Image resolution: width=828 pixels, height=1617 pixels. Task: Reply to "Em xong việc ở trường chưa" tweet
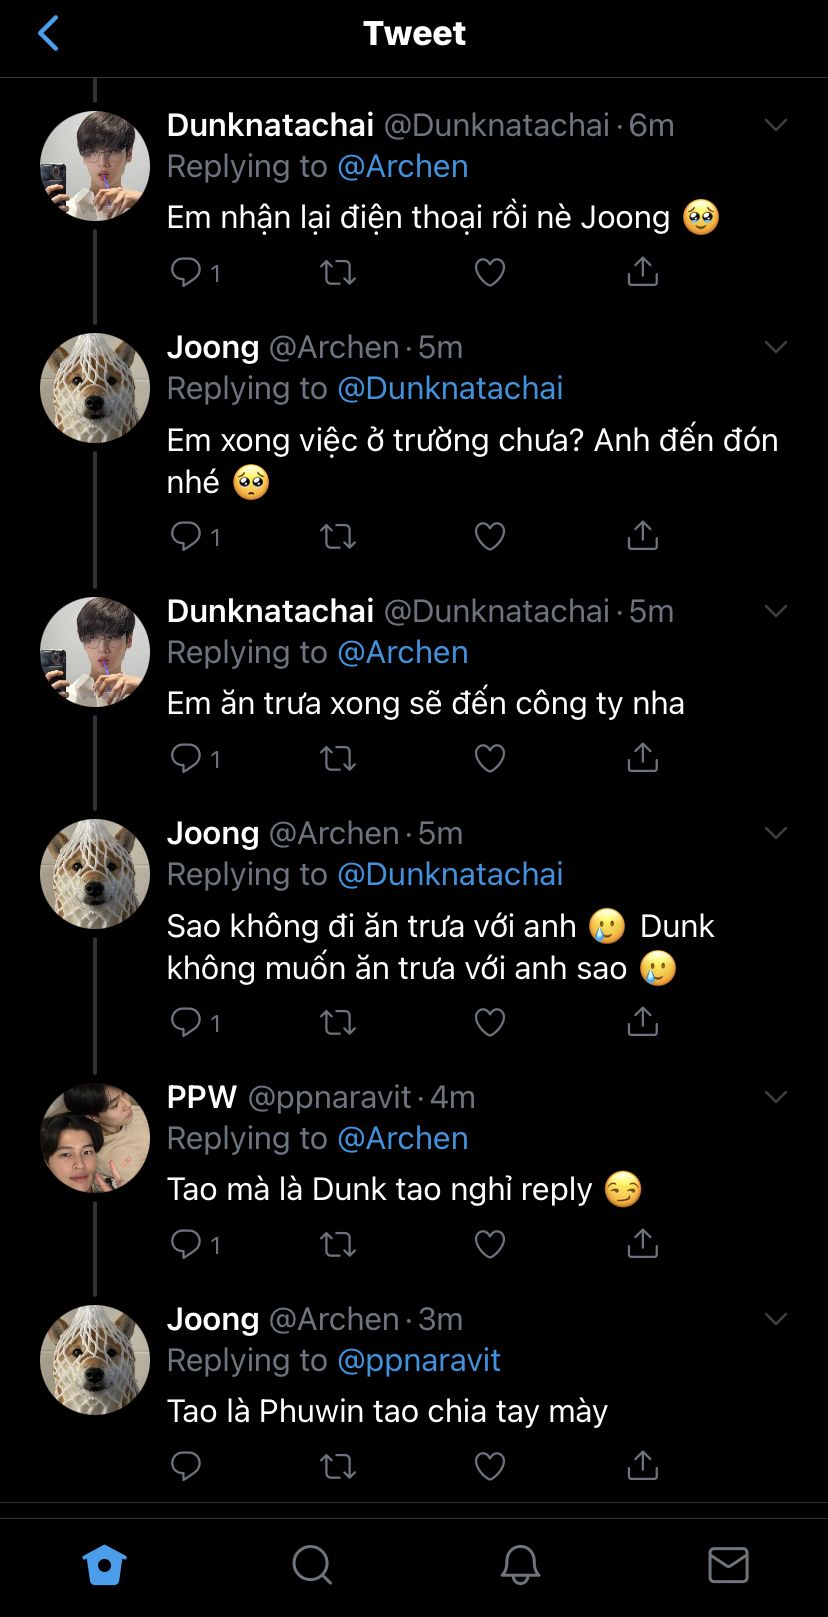pos(187,536)
